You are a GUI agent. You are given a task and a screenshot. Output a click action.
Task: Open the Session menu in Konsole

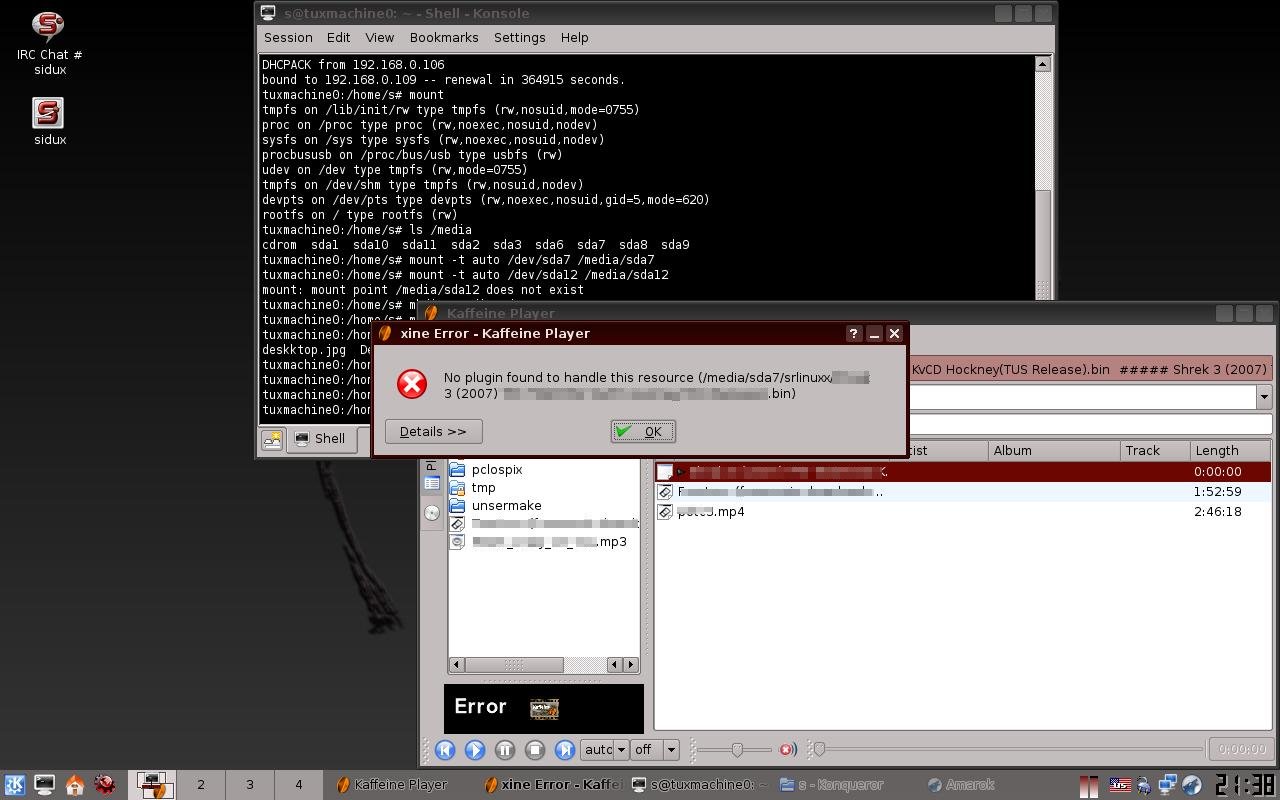point(288,37)
